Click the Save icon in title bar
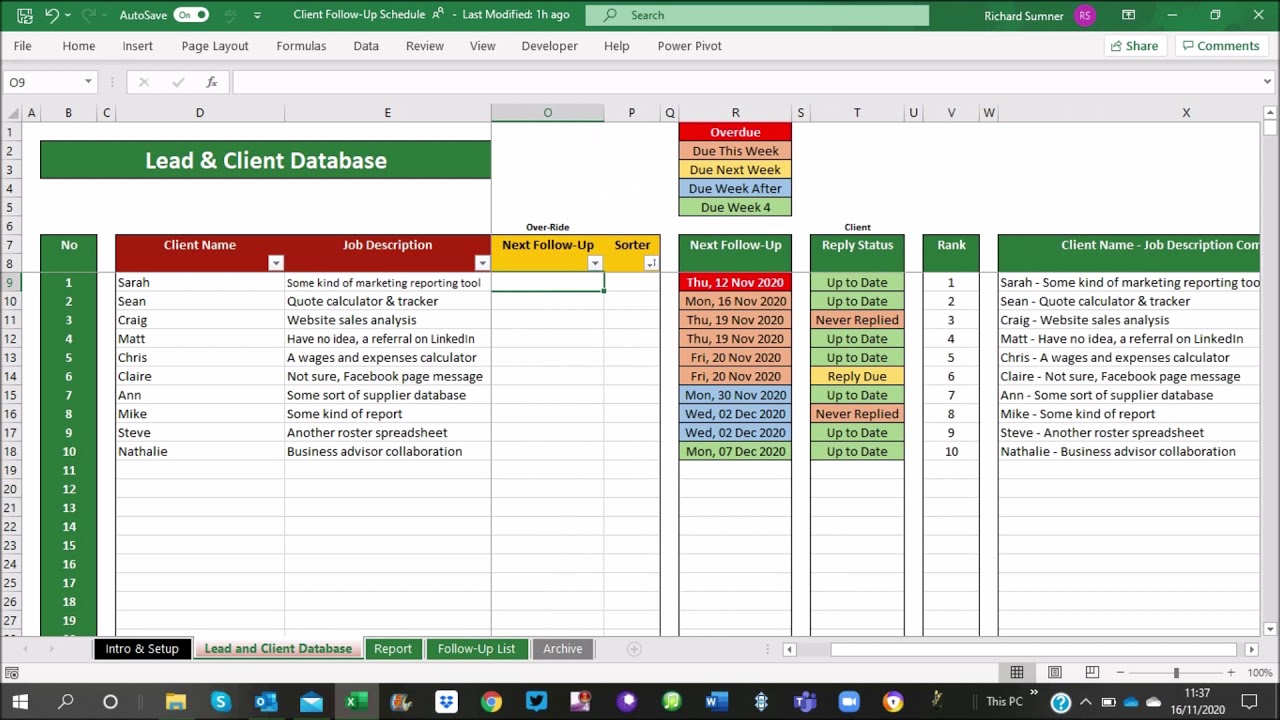The width and height of the screenshot is (1280, 720). tap(24, 15)
